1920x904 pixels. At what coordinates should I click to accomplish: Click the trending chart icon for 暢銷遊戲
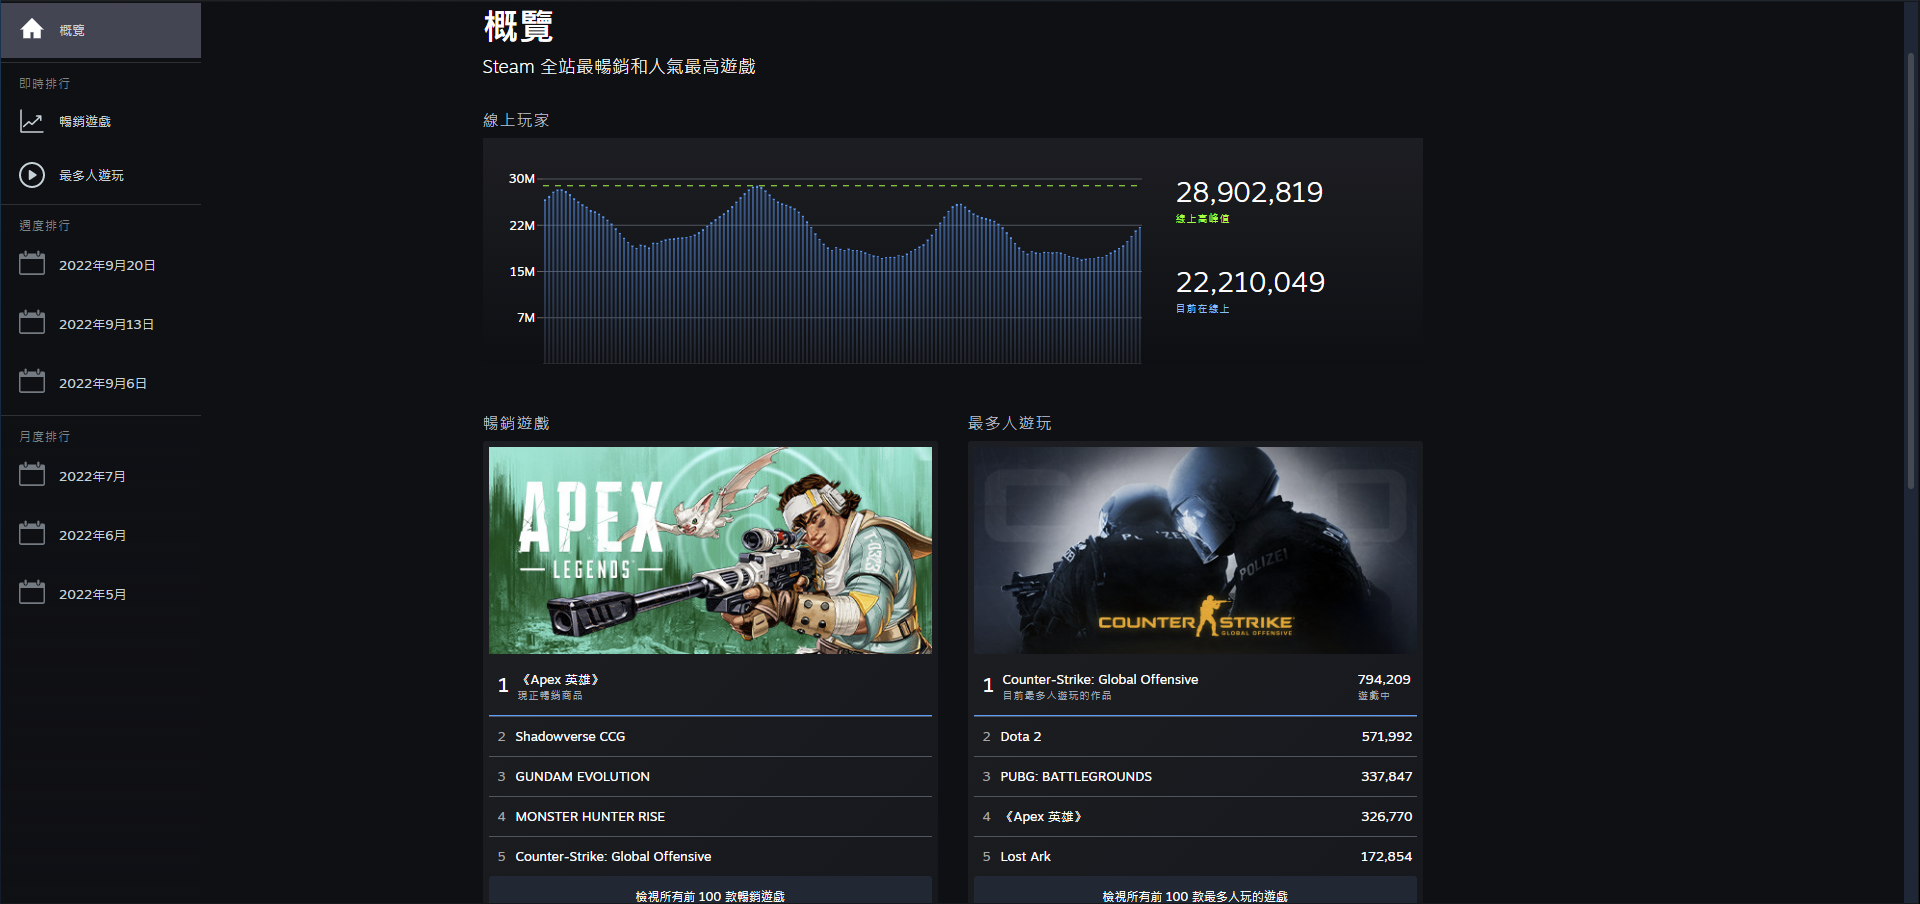[32, 122]
